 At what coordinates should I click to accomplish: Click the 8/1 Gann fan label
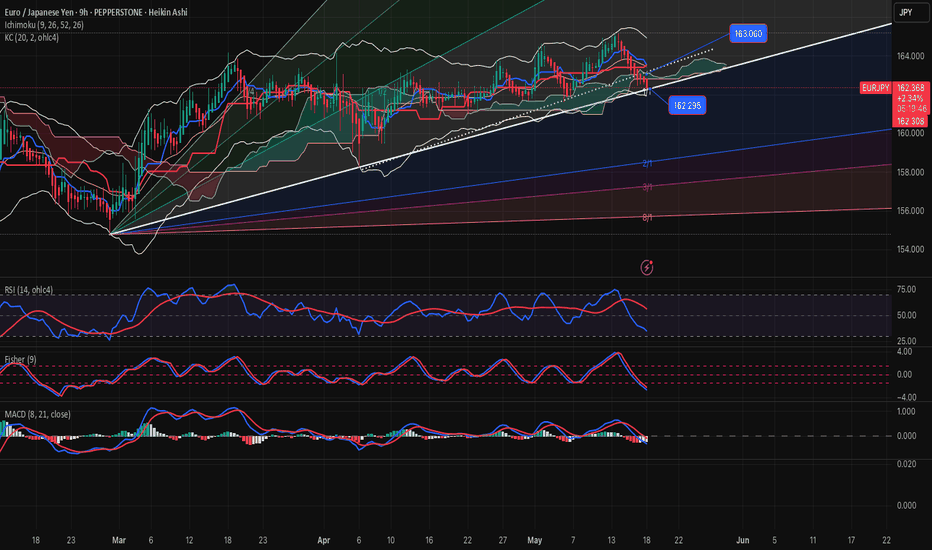[x=647, y=218]
